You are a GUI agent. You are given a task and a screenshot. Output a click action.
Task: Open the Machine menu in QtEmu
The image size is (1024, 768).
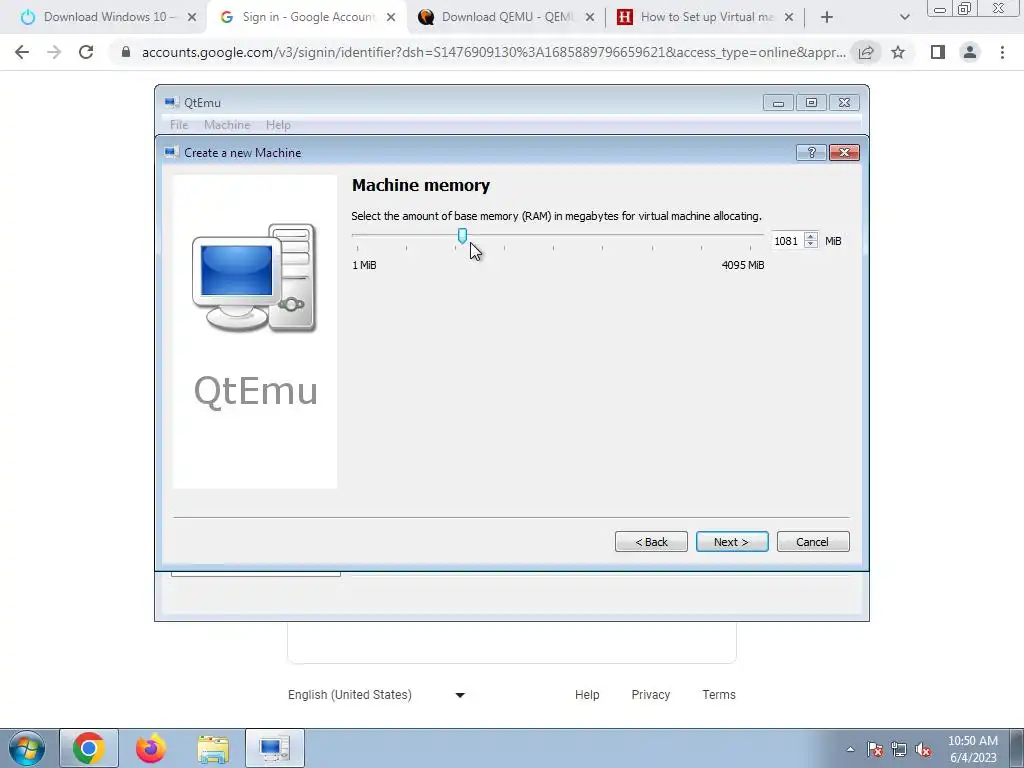click(x=227, y=125)
